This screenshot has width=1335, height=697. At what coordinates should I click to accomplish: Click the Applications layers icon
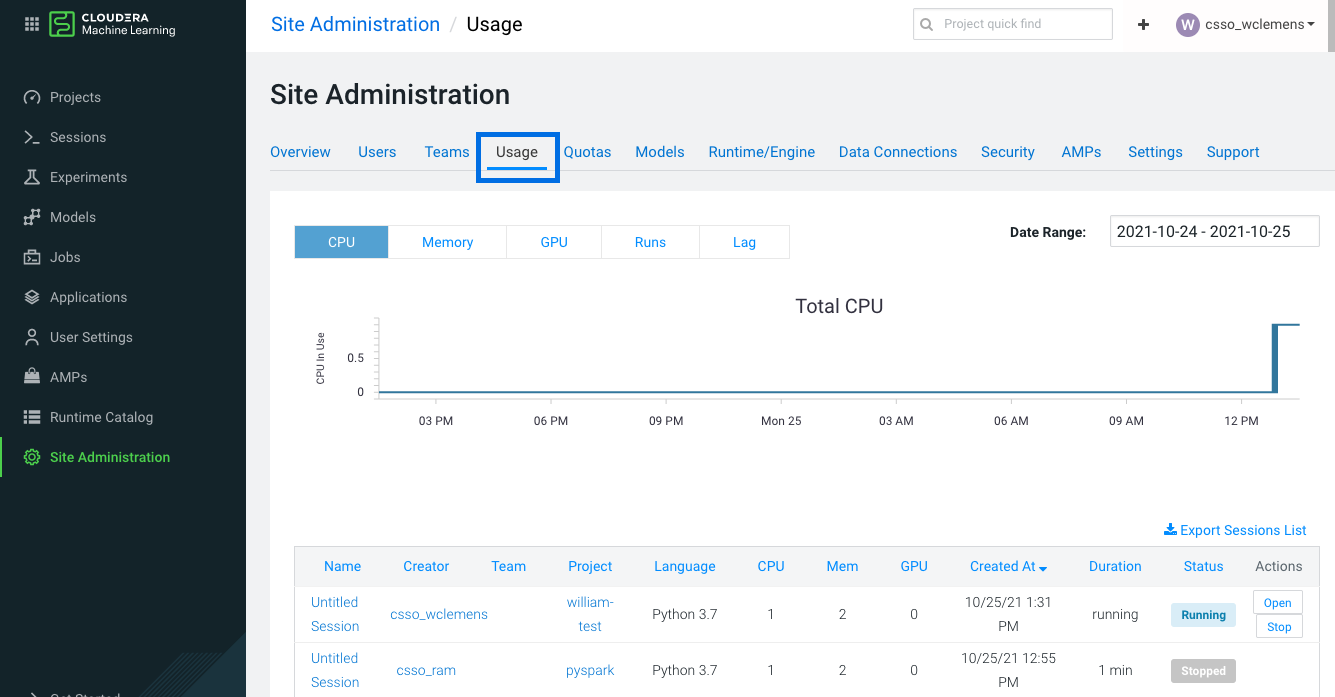[32, 297]
